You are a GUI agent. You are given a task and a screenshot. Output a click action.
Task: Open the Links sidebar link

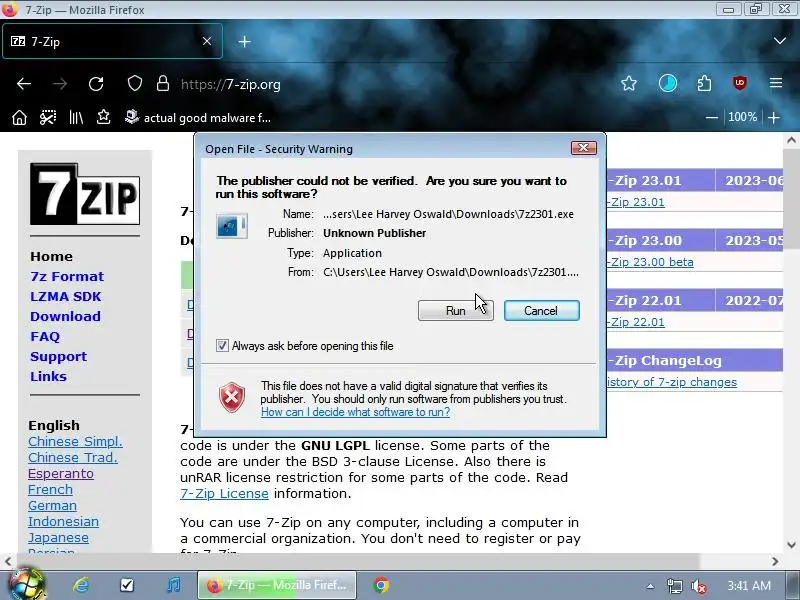(x=48, y=377)
